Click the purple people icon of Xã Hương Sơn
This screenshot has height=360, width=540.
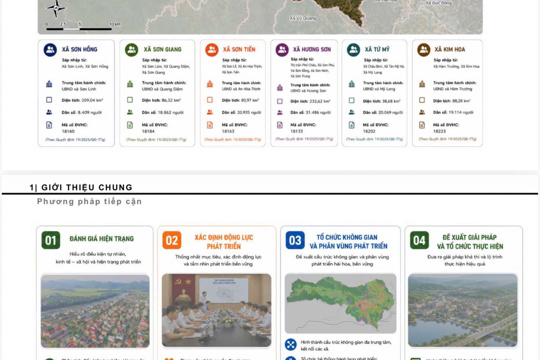282,50
